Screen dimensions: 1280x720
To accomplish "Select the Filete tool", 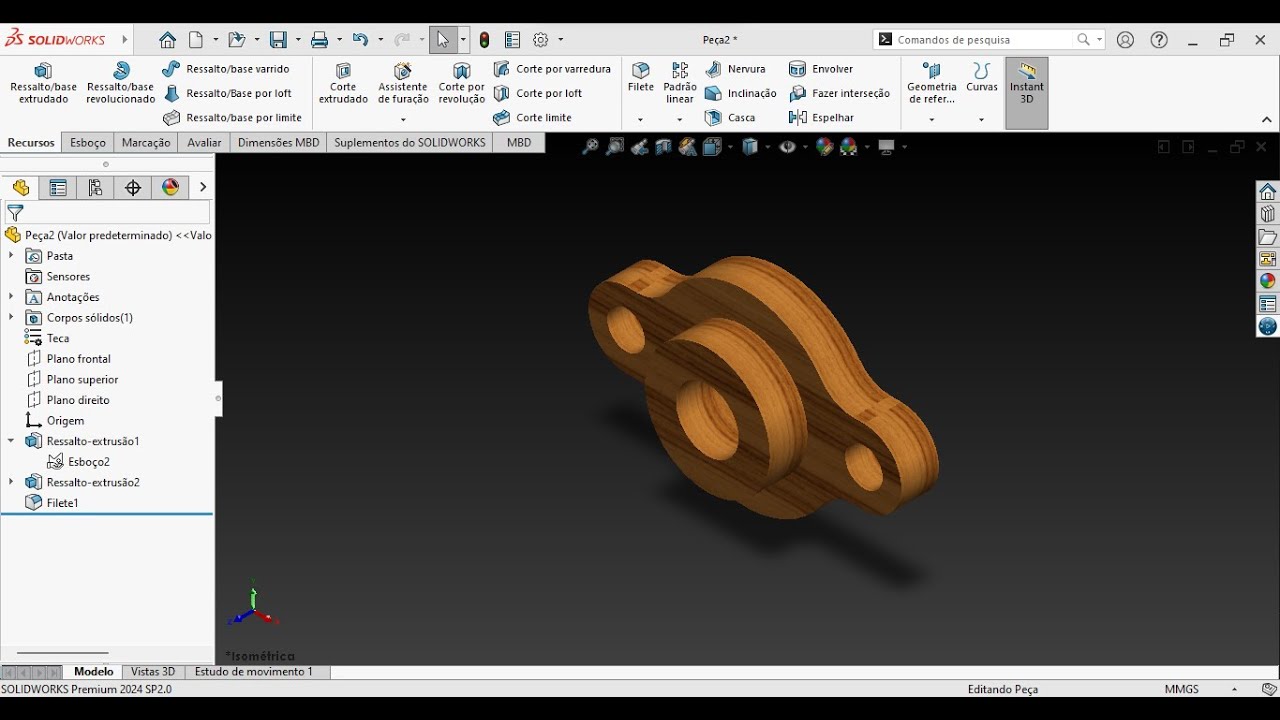I will (x=641, y=78).
